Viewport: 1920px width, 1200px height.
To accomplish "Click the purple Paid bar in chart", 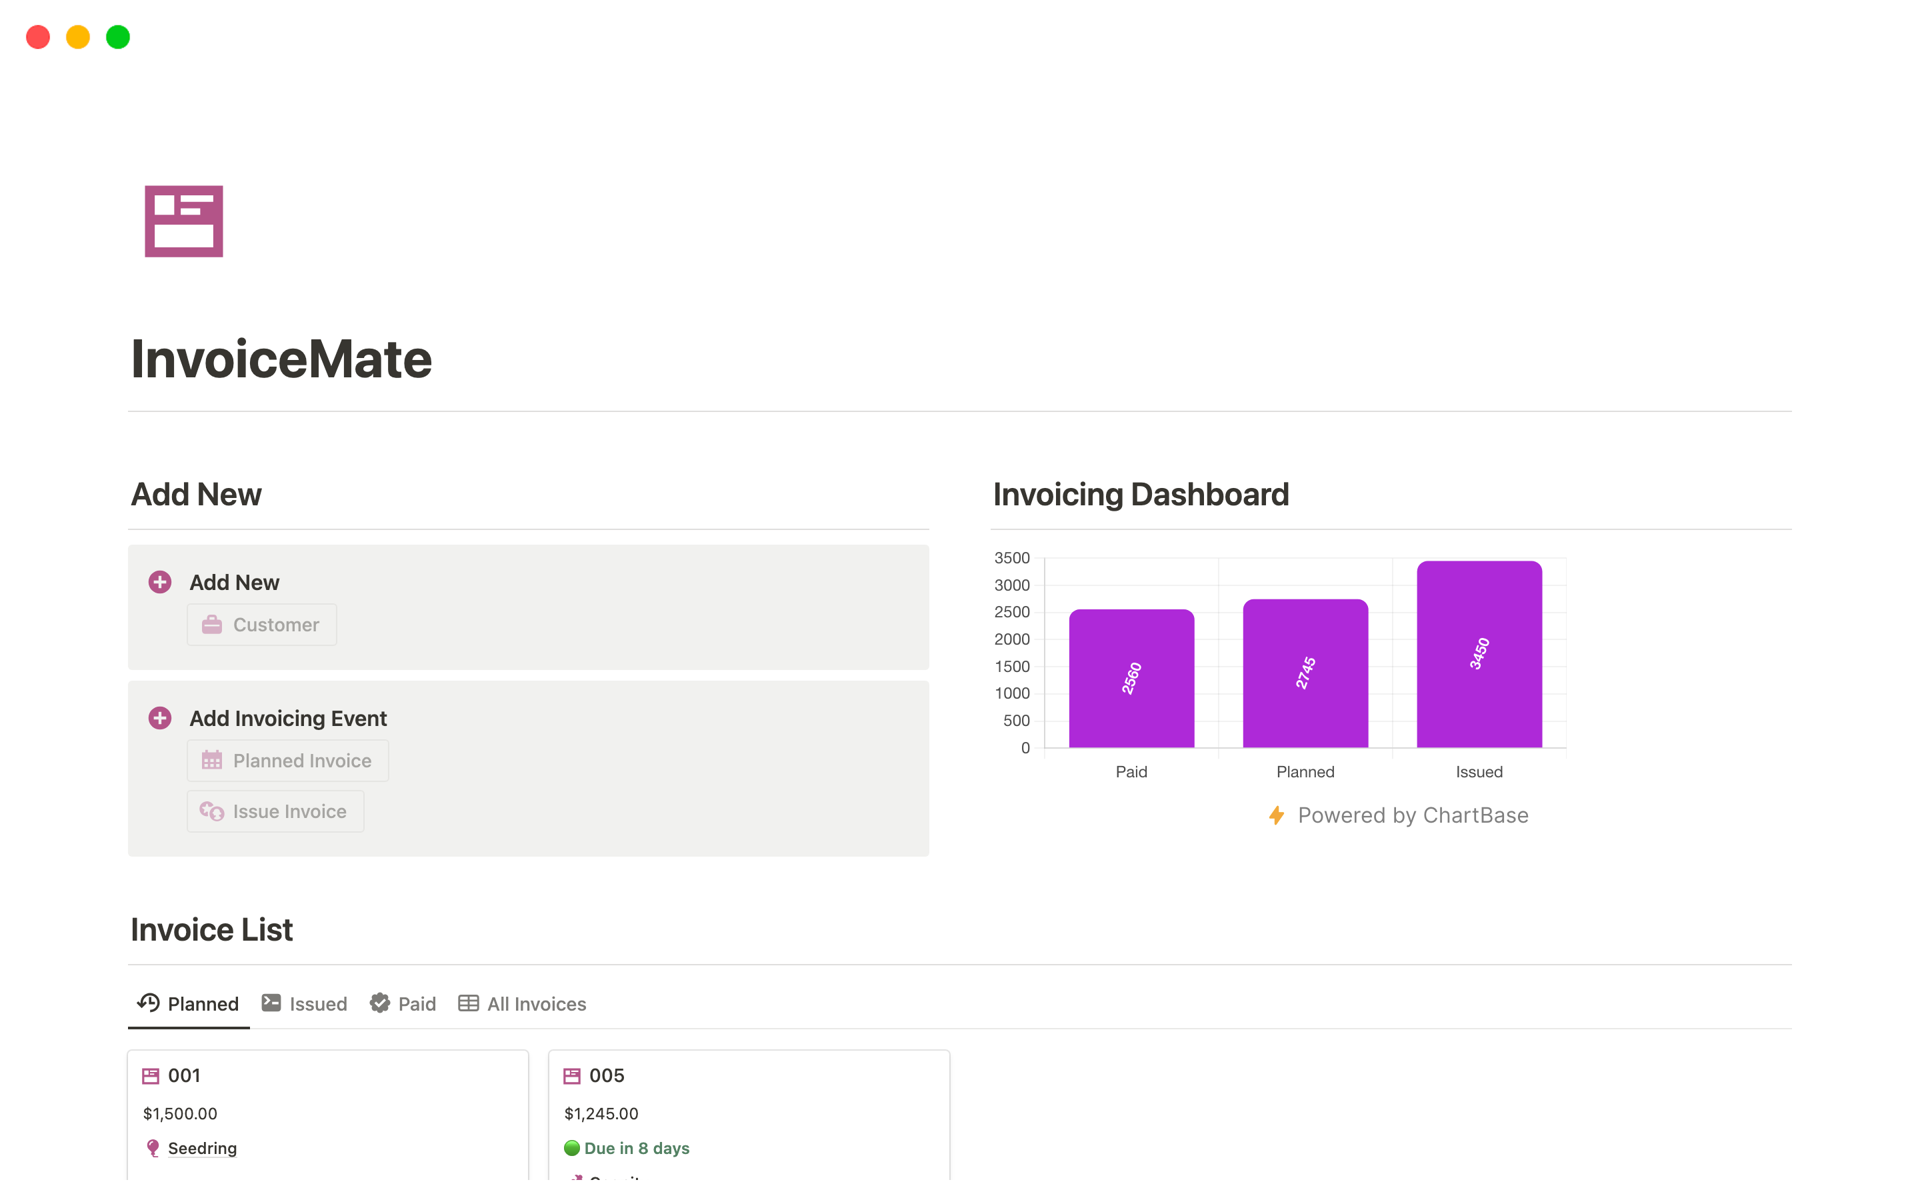I will click(1131, 678).
